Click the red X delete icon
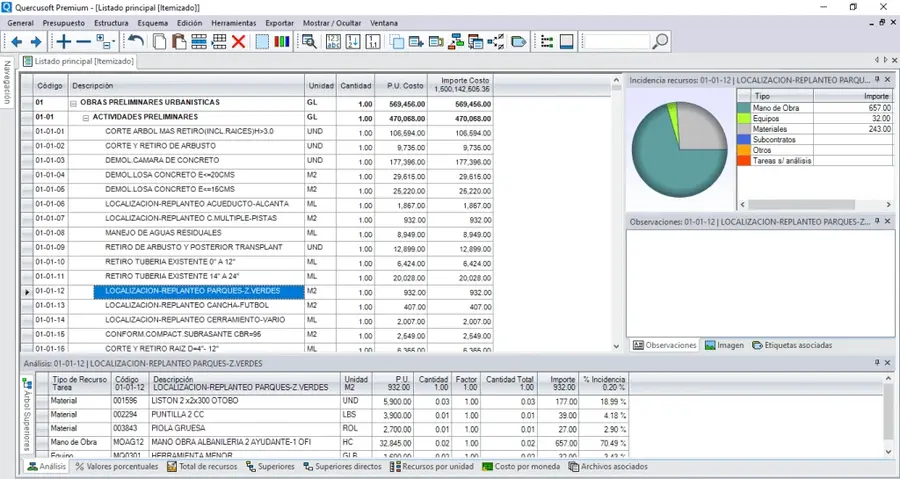900x479 pixels. pyautogui.click(x=238, y=42)
